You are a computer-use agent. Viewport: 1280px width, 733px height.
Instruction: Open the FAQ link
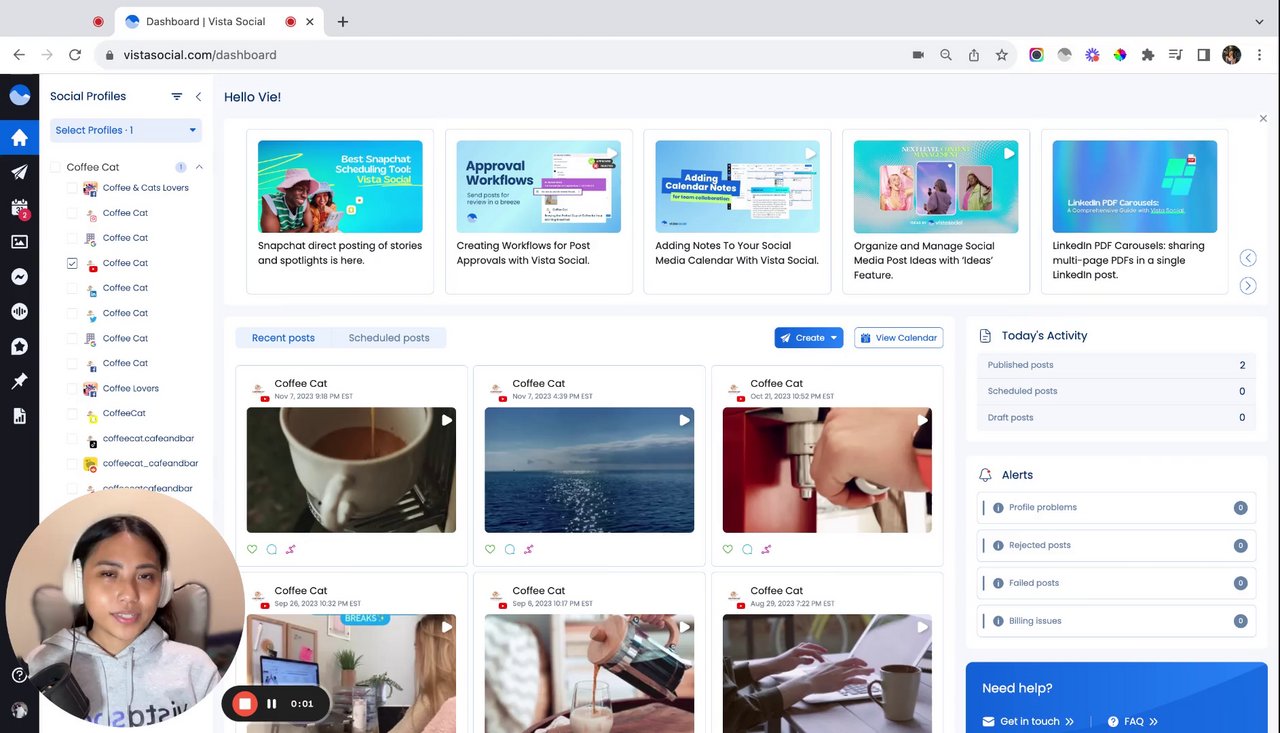click(1133, 721)
